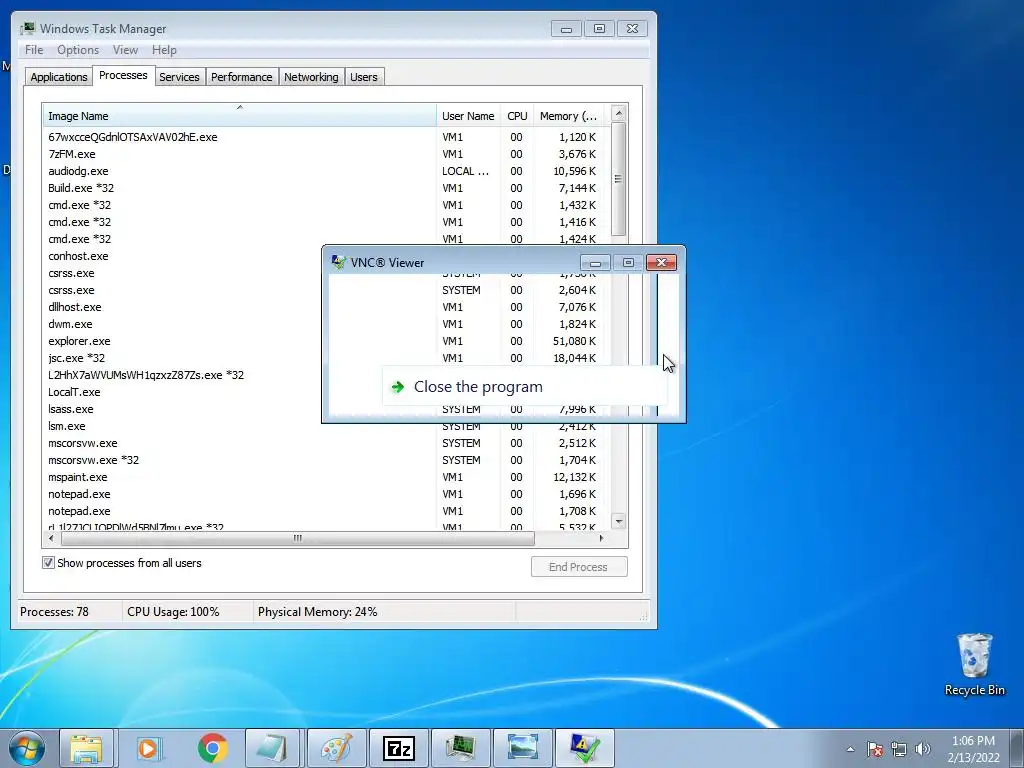The width and height of the screenshot is (1024, 768).
Task: Click the Physical Memory: 24% status entry
Action: [317, 612]
